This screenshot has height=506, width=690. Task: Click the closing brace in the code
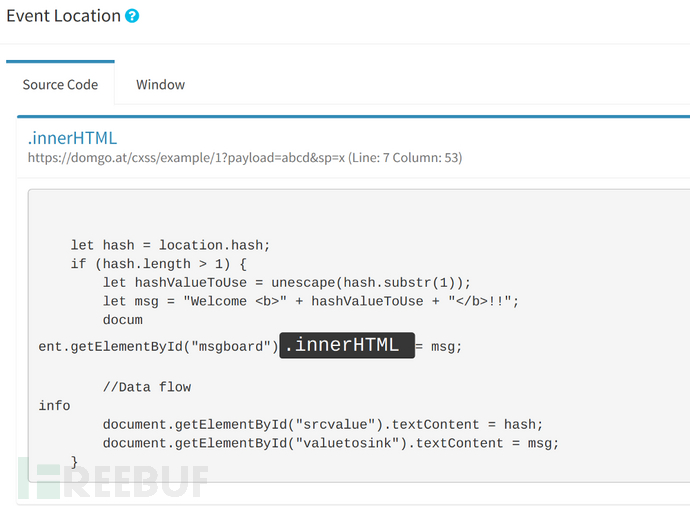coord(74,461)
